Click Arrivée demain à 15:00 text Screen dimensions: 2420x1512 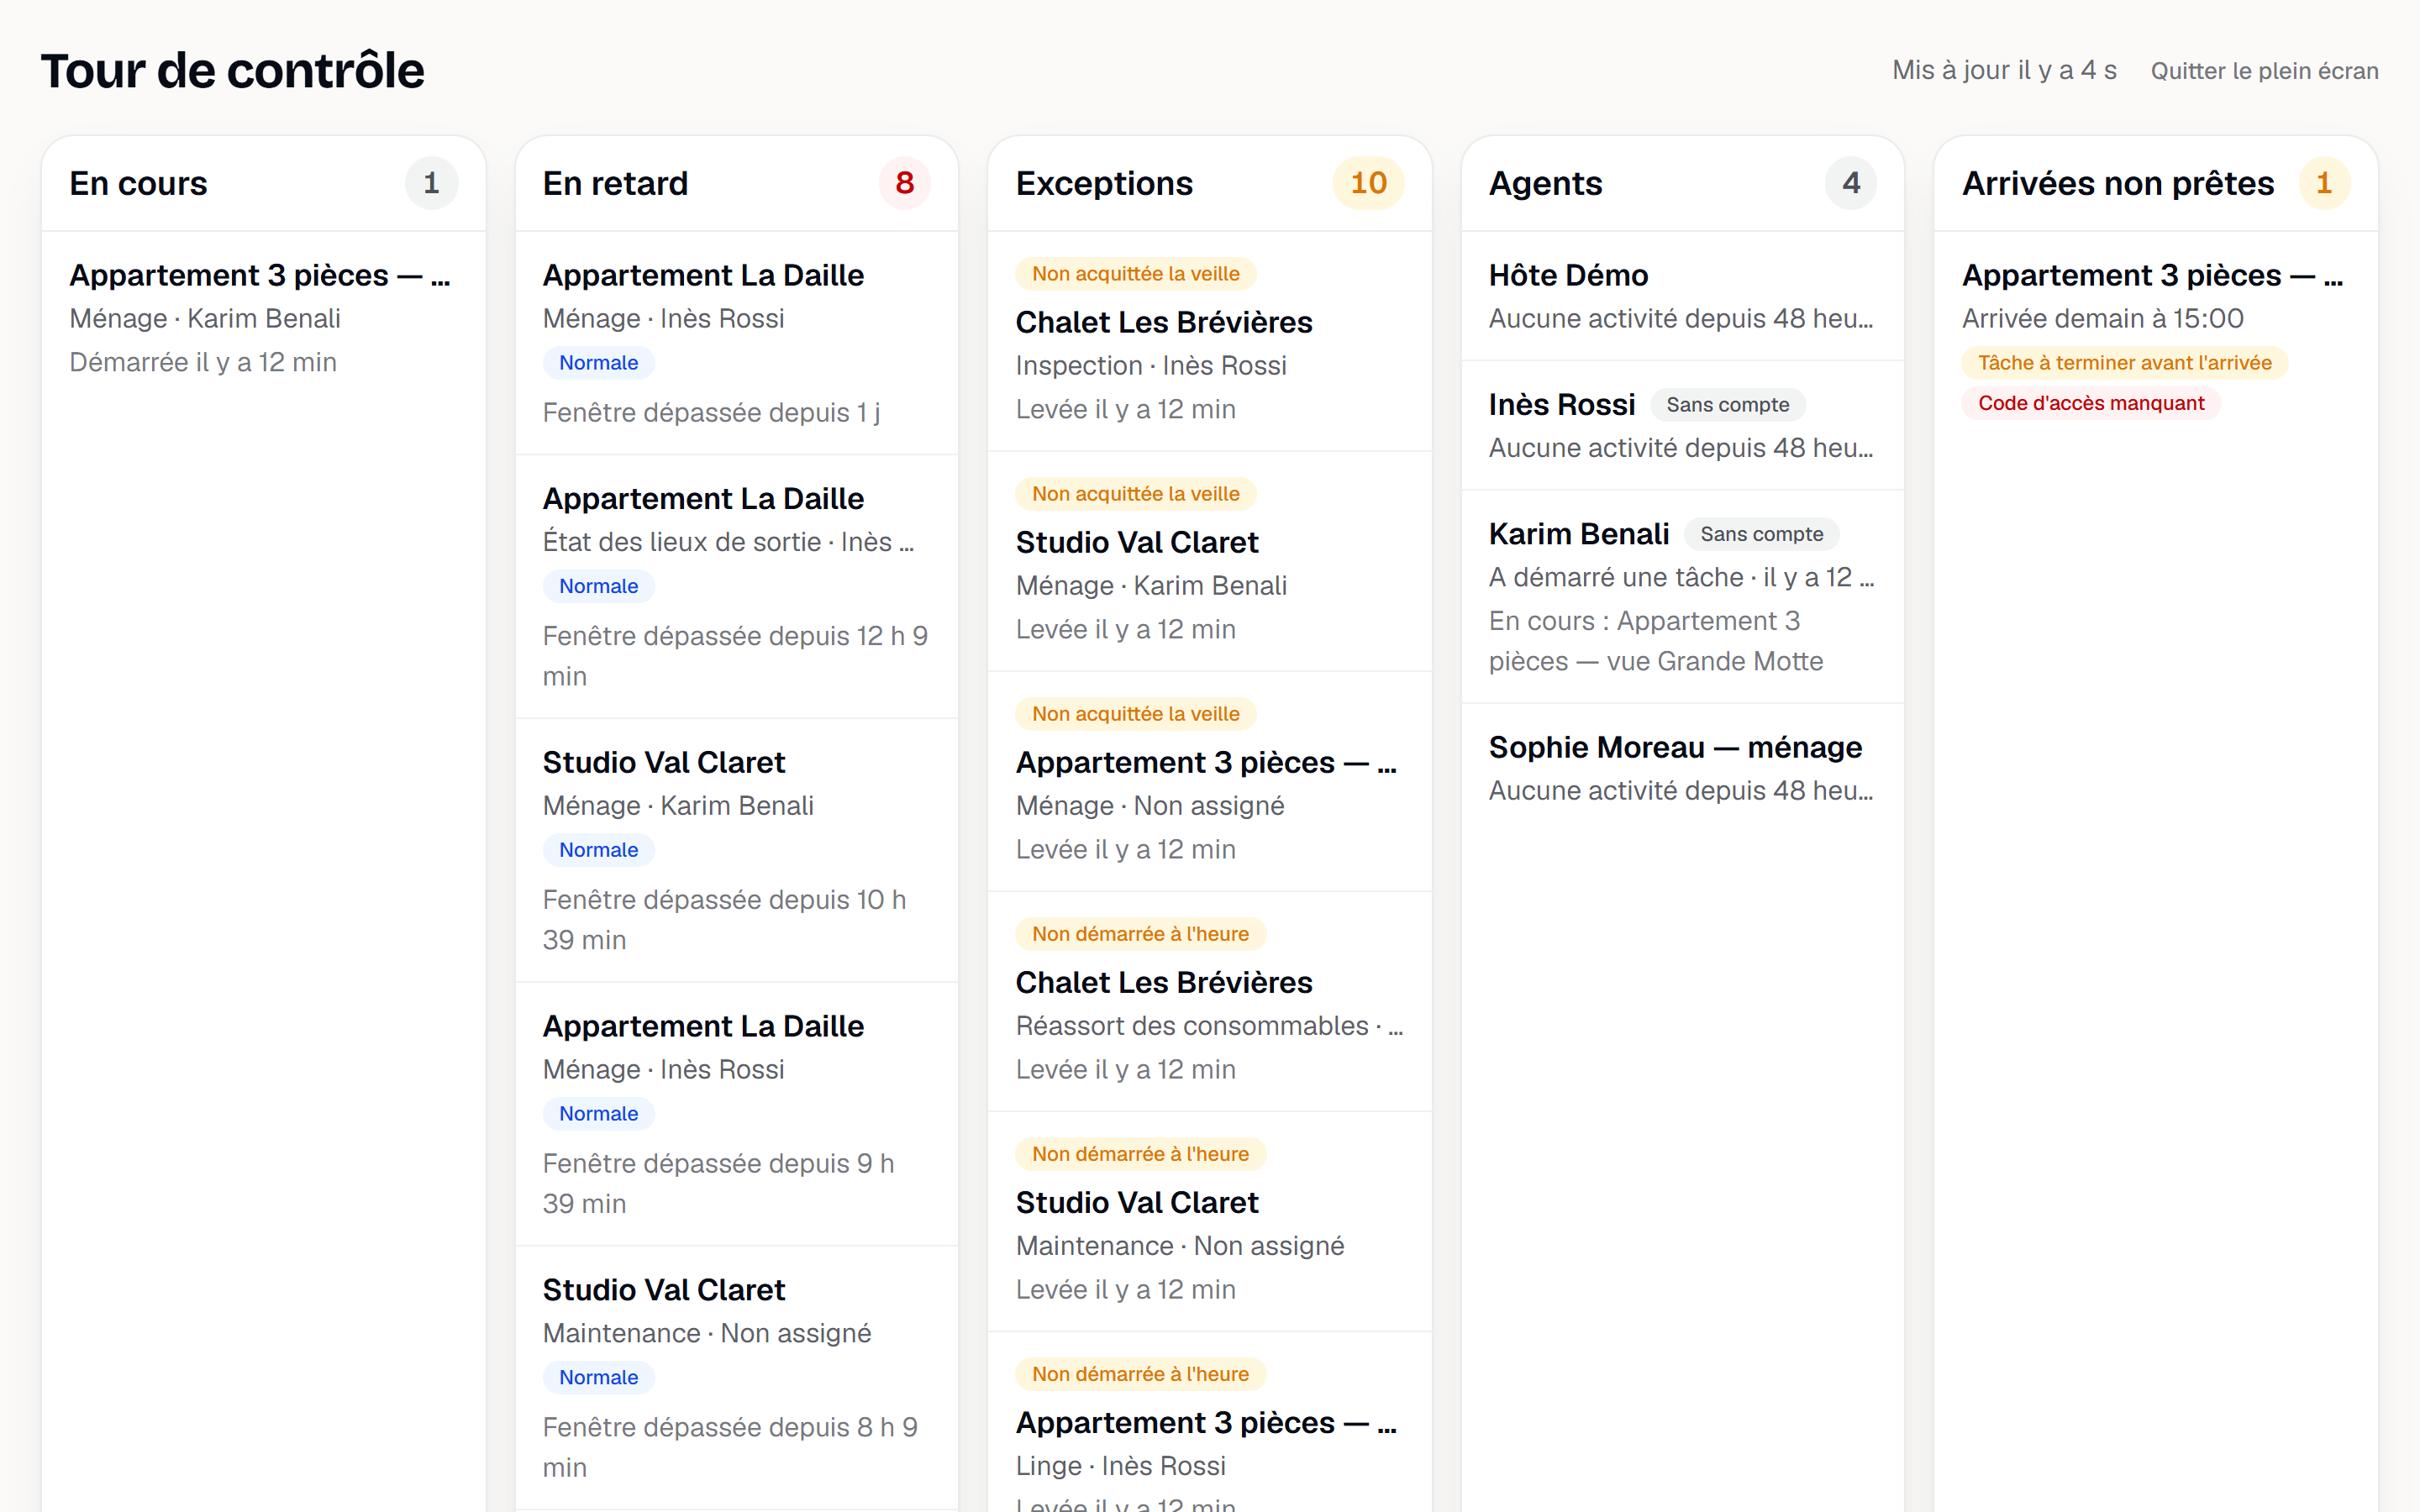coord(2102,318)
